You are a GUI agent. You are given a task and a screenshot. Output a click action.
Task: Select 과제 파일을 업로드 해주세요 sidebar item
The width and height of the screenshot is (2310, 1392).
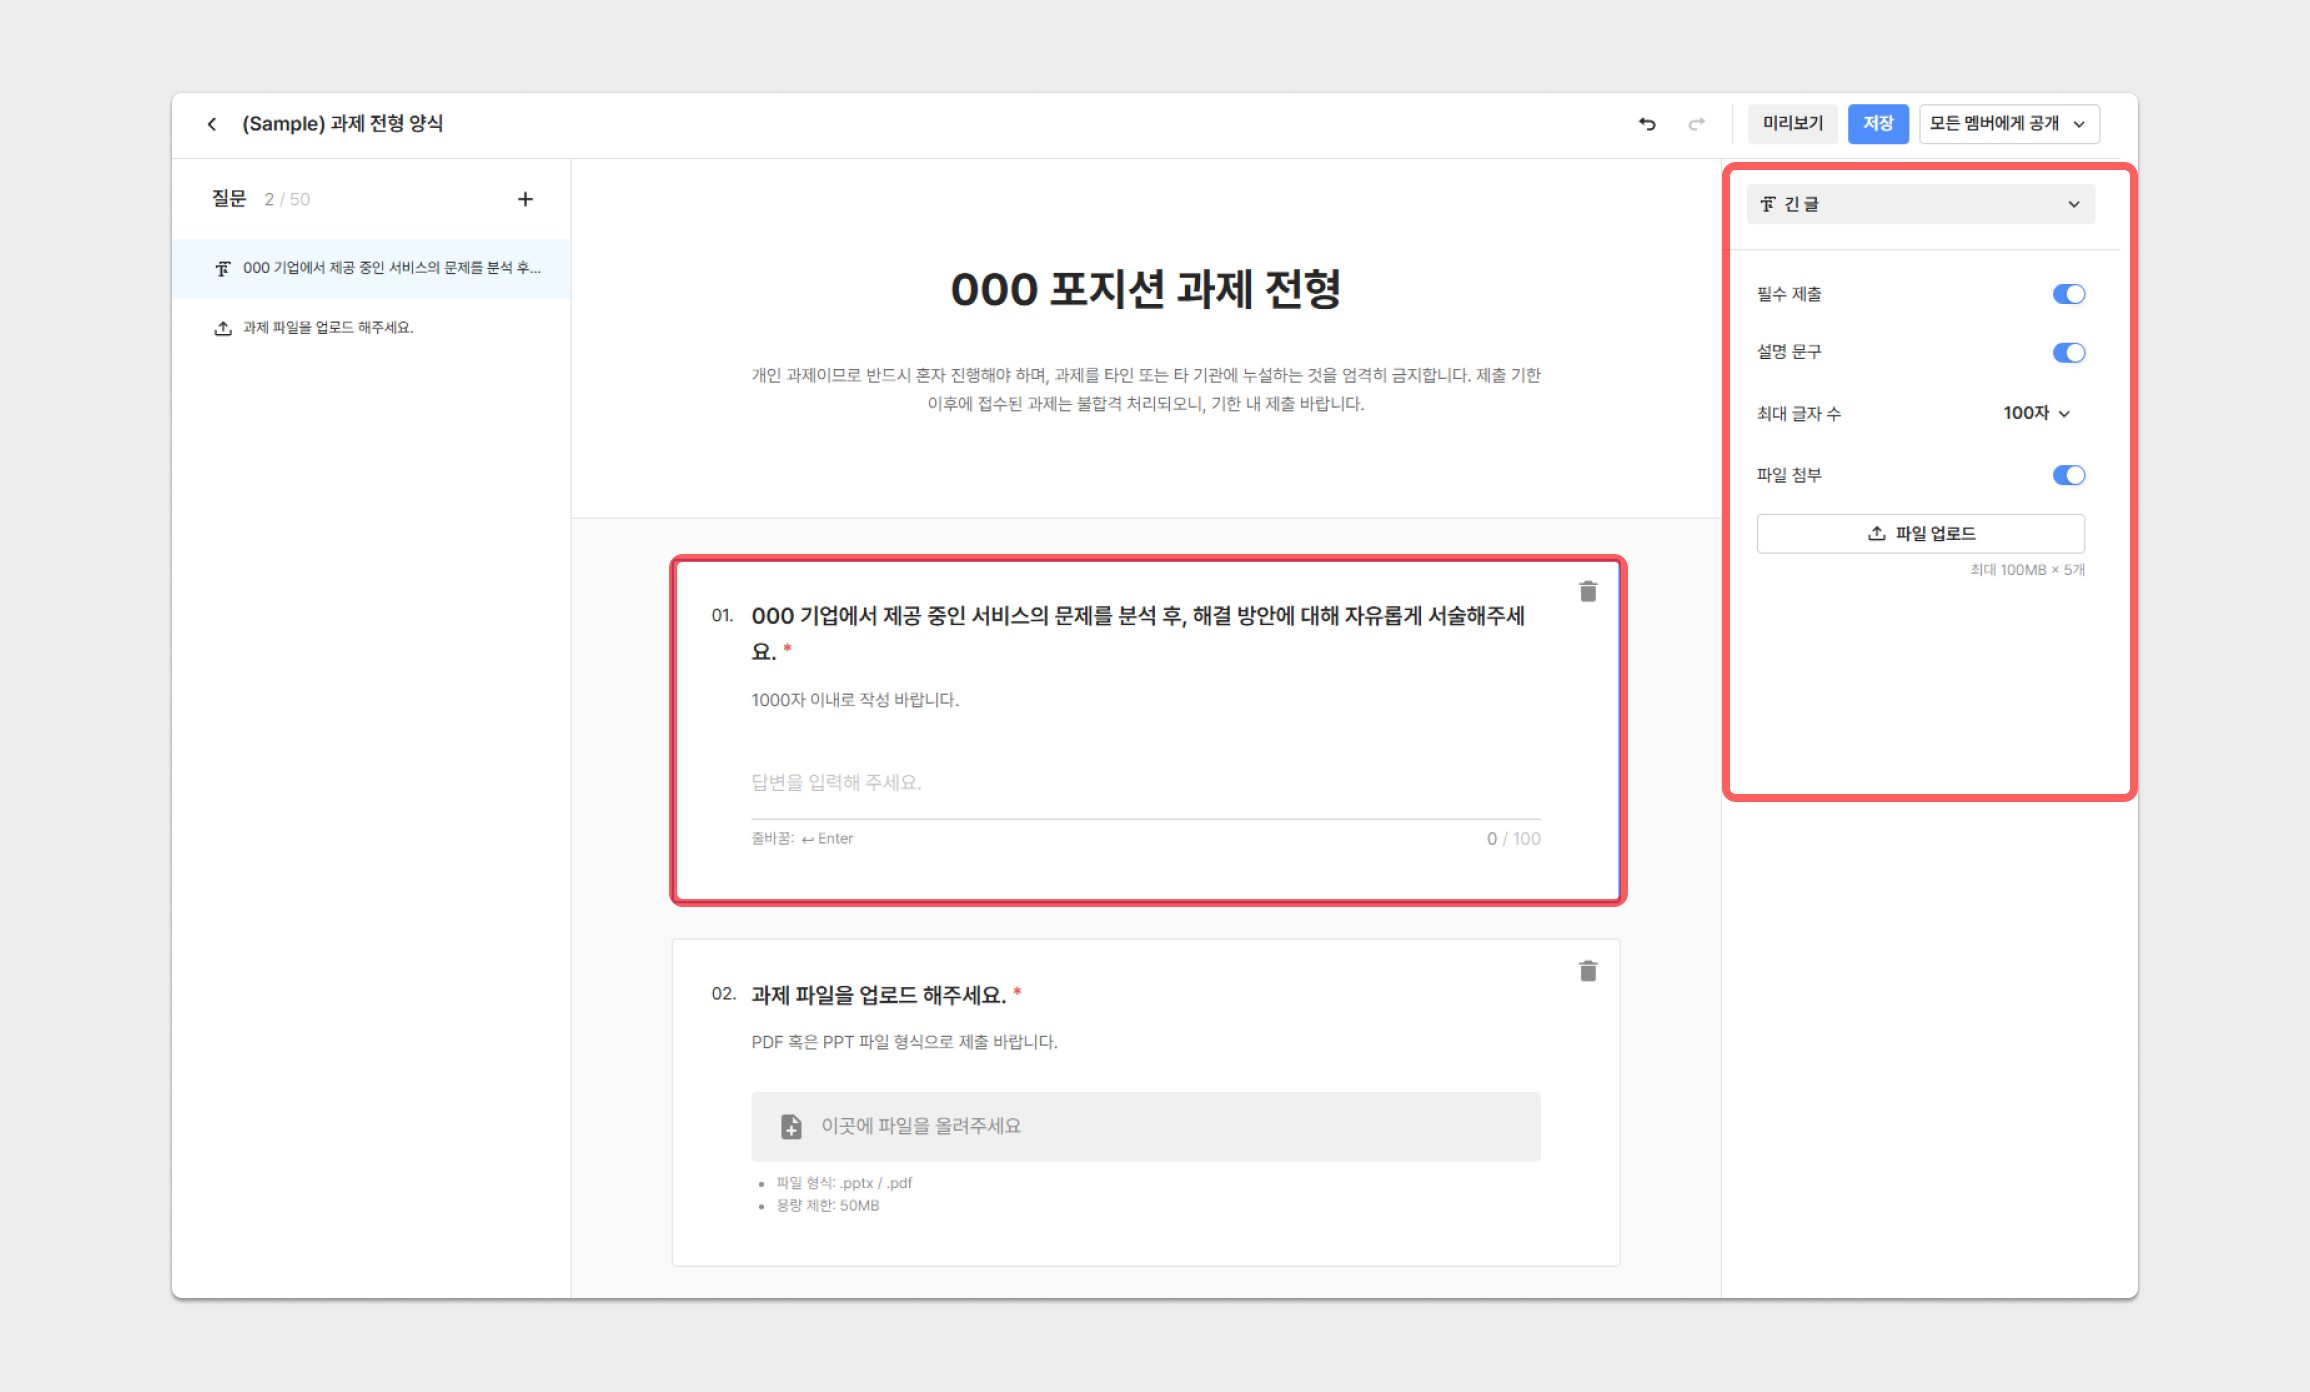(328, 328)
